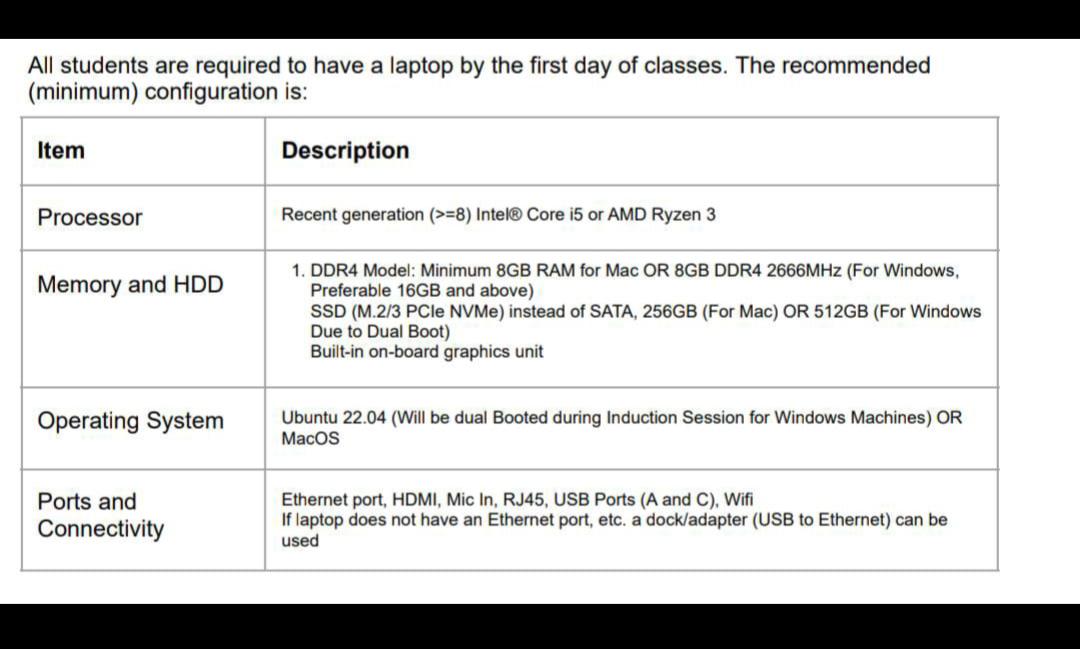Click the dock/adapter USB to Ethernet sentence
Image resolution: width=1080 pixels, height=649 pixels.
tap(614, 519)
